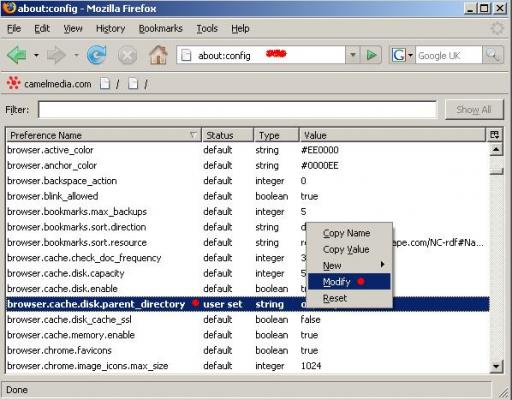Select browser.cache.disk.capacity row
The height and width of the screenshot is (400, 512).
pos(247,273)
